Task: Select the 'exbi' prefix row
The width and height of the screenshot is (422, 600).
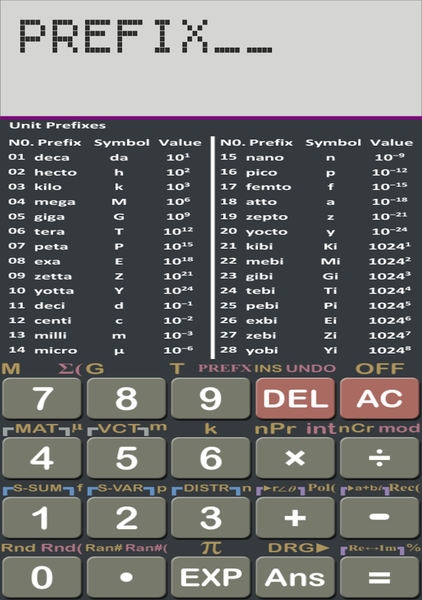Action: pyautogui.click(x=315, y=320)
